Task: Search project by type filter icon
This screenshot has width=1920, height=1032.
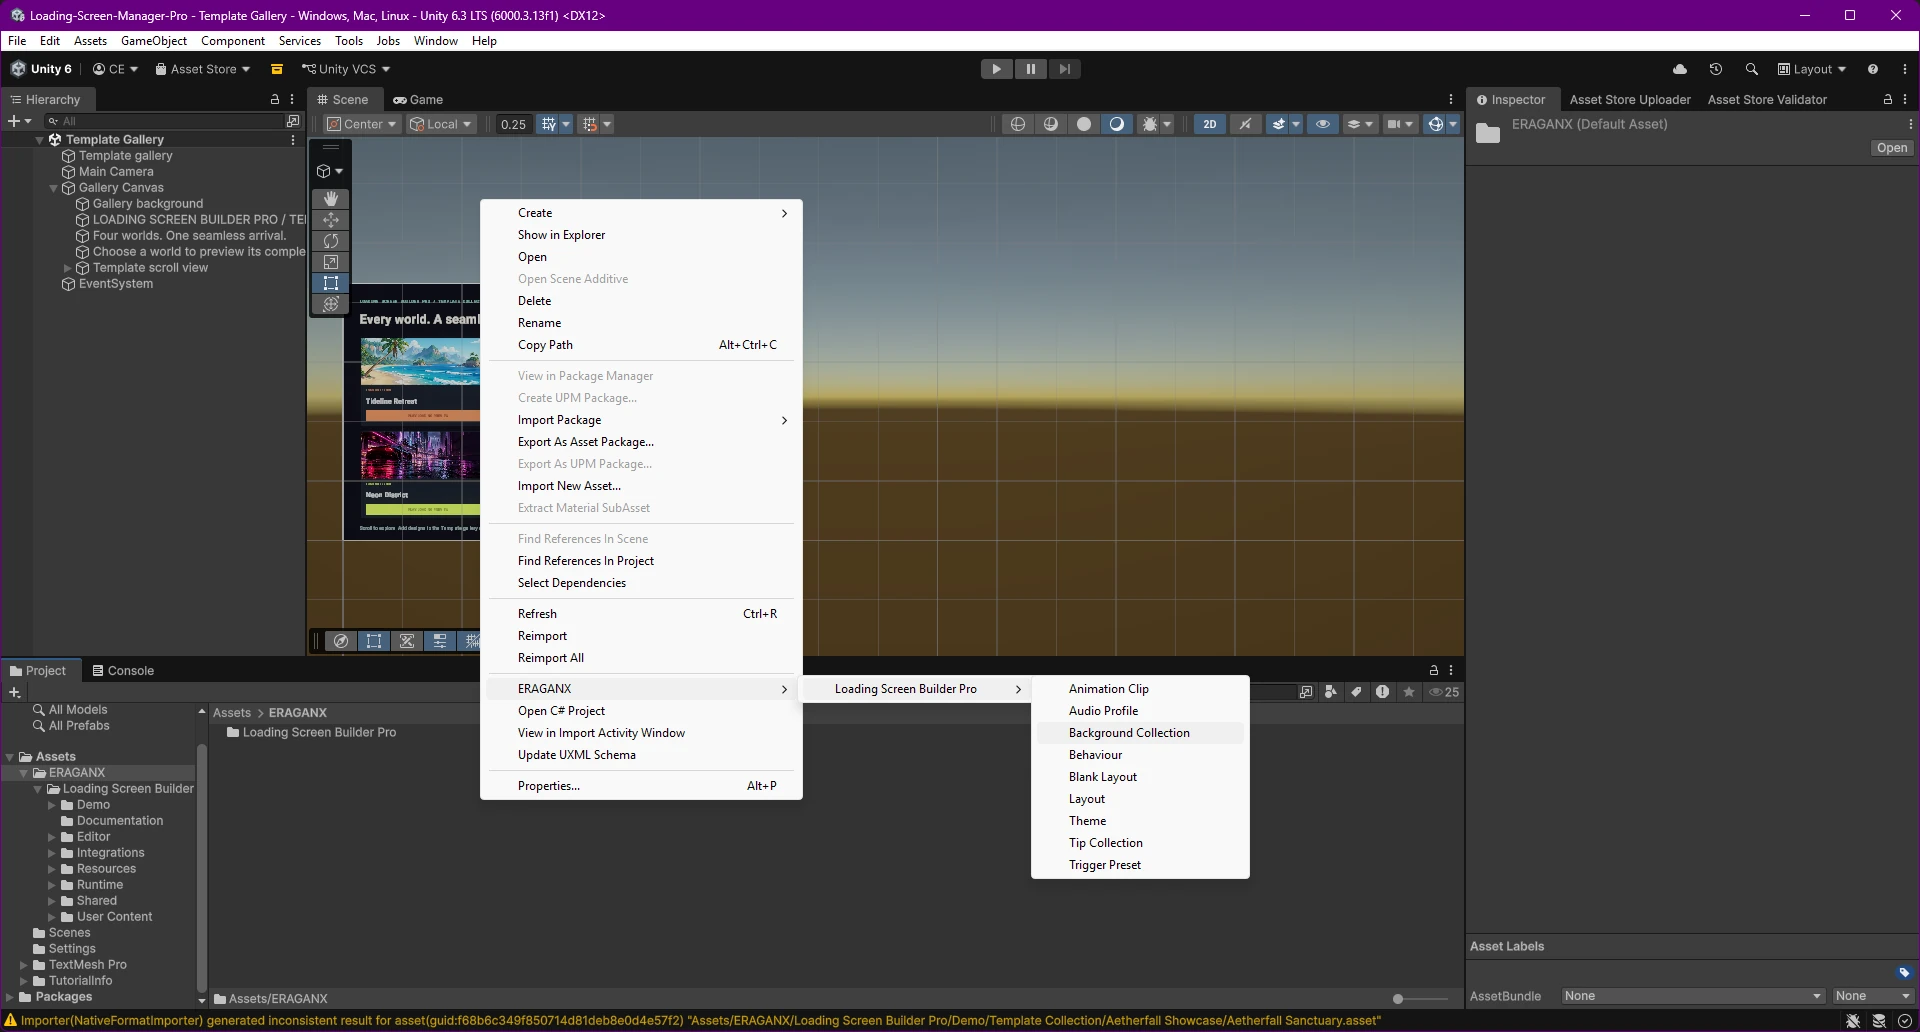Action: (1330, 692)
